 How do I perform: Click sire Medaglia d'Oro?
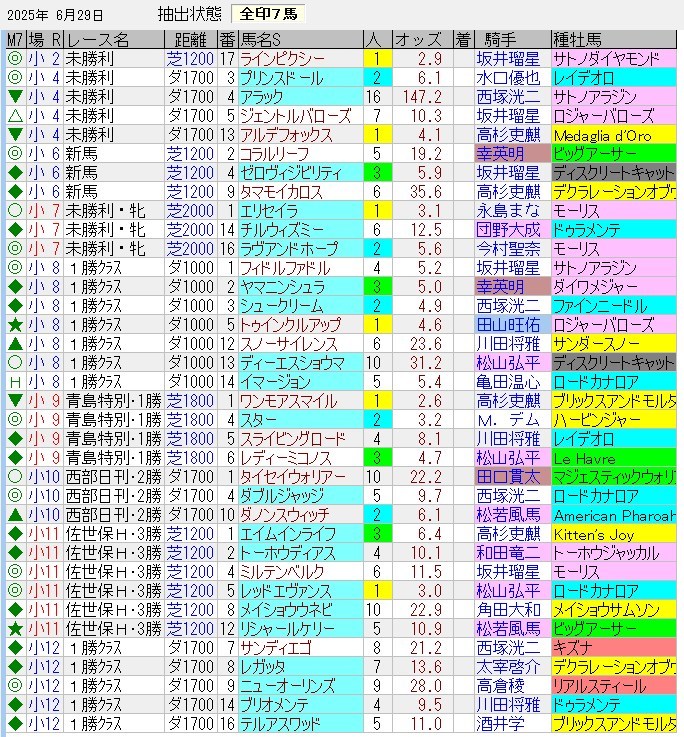(x=602, y=136)
